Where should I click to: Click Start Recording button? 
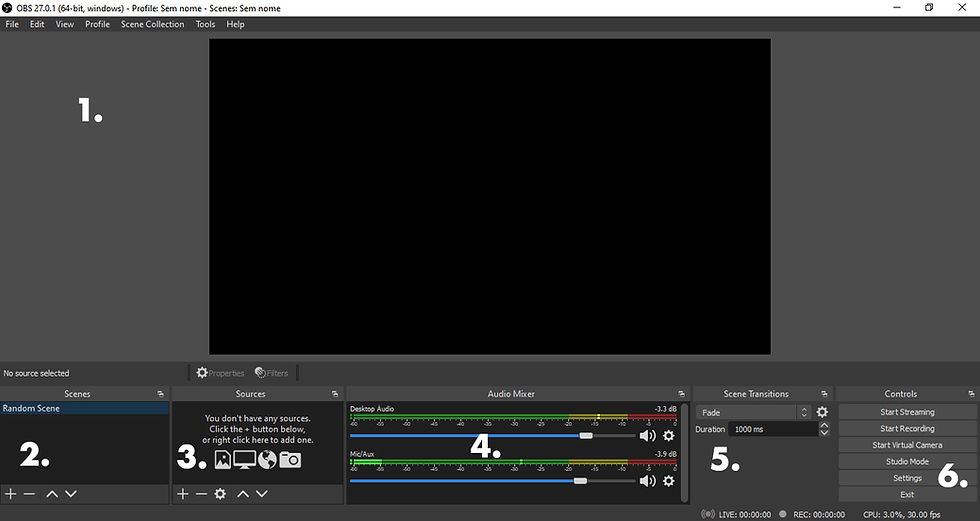point(908,429)
